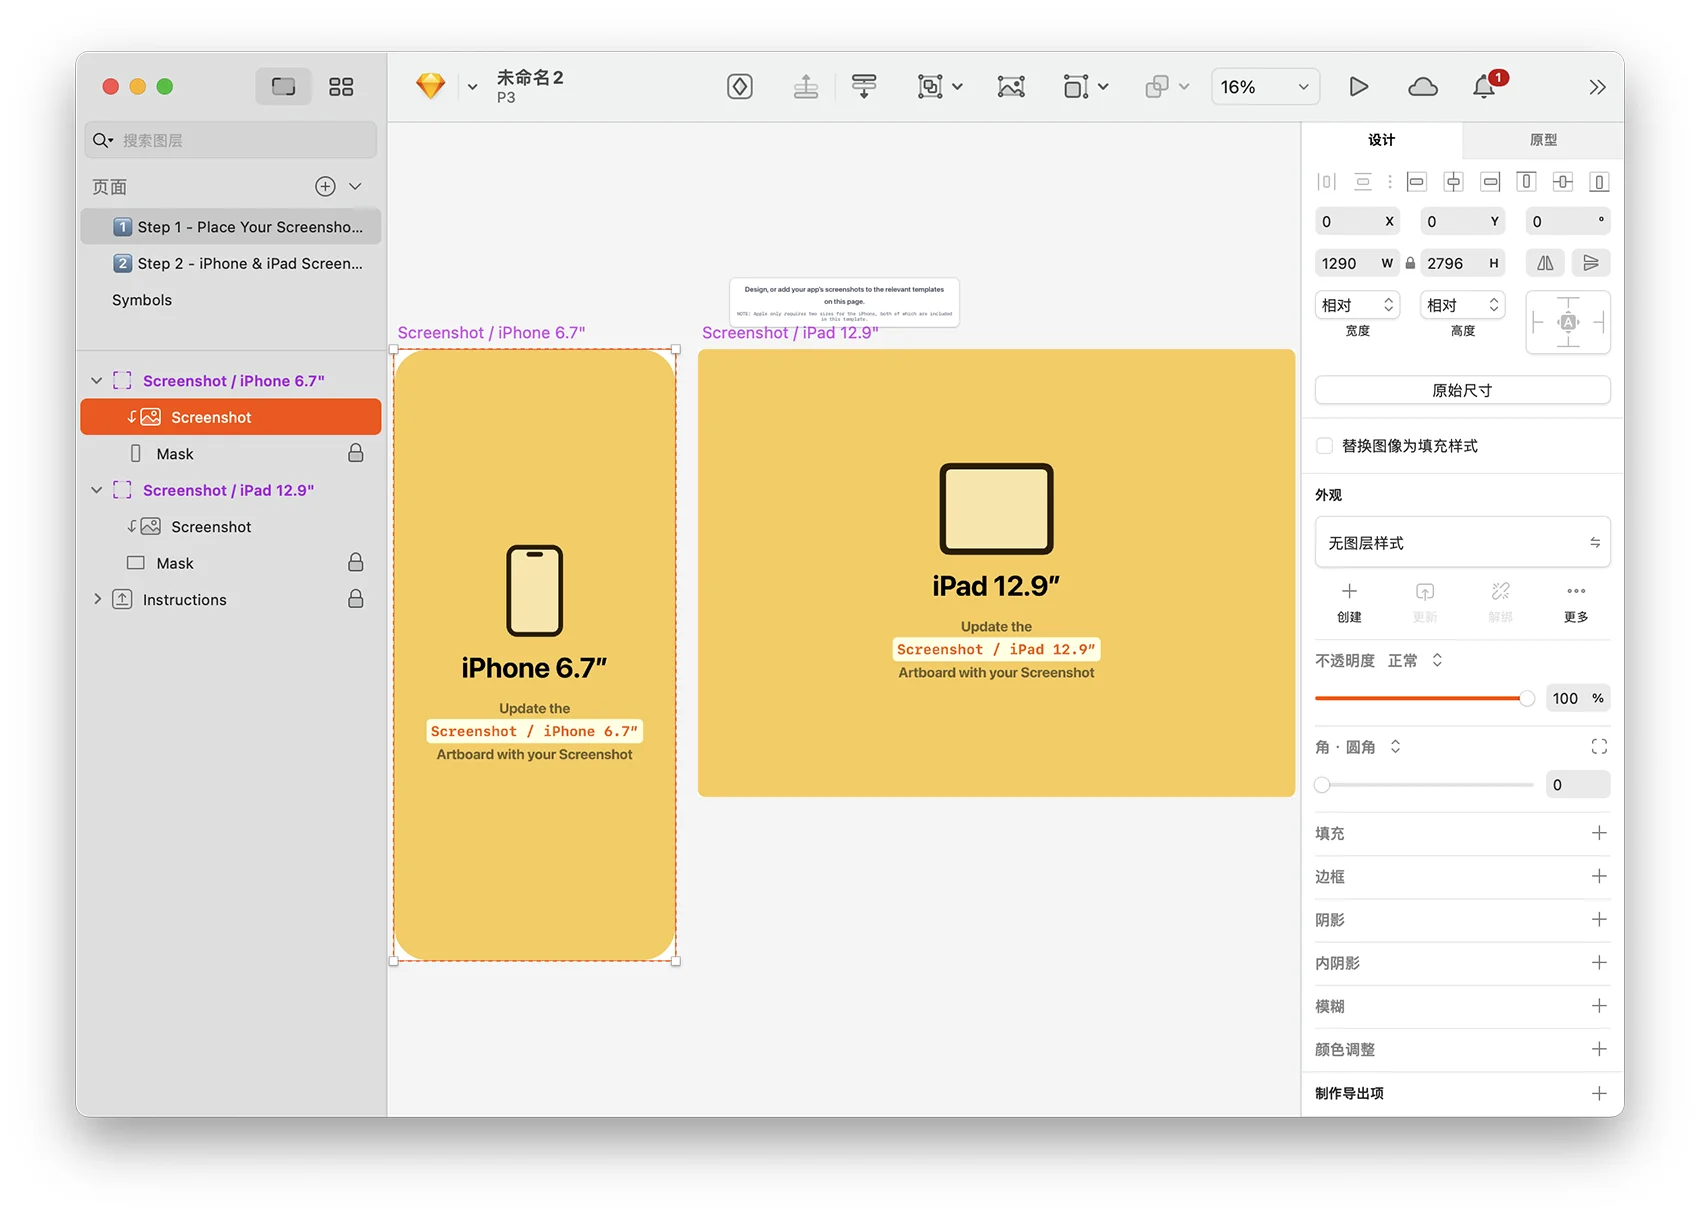Click the layer search field

(x=231, y=140)
